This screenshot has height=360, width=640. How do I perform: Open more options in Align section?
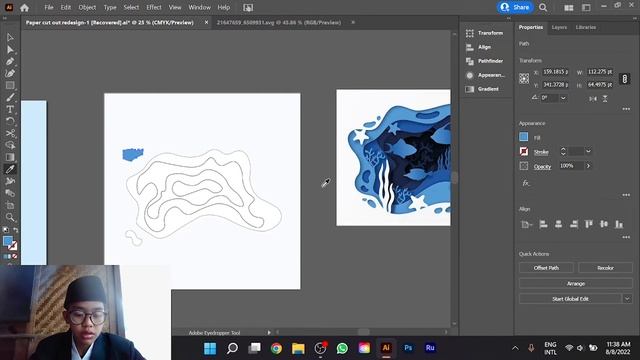626,237
